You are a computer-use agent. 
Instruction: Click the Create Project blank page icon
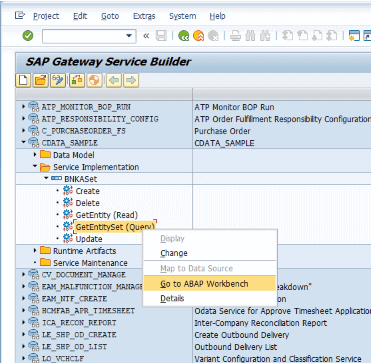23,81
